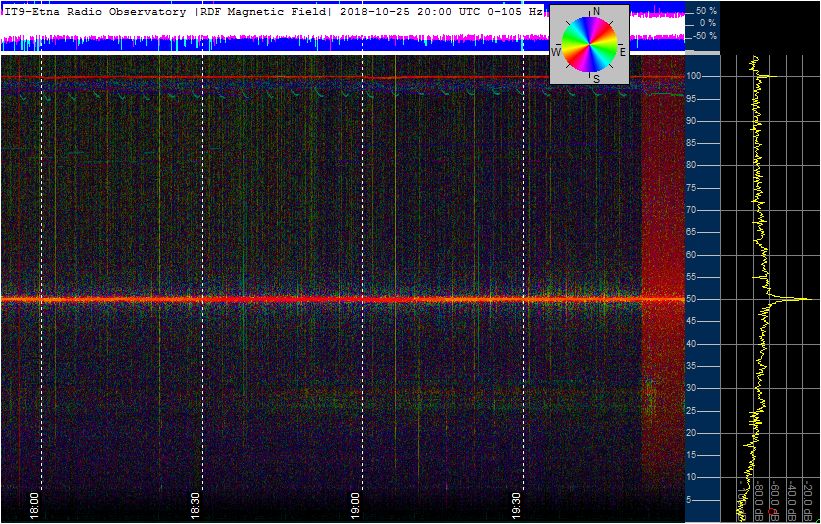This screenshot has height=524, width=821.
Task: Click the direction color wheel compass
Action: [x=590, y=44]
